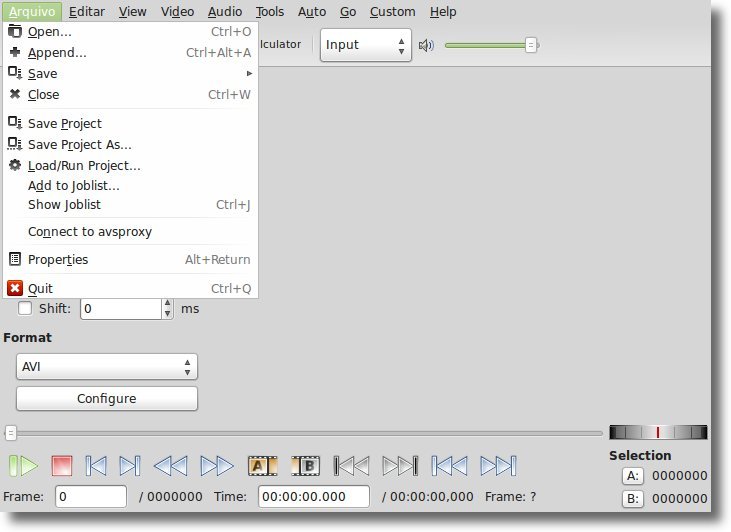Go to last frame icon
The height and width of the screenshot is (532, 731).
[498, 466]
